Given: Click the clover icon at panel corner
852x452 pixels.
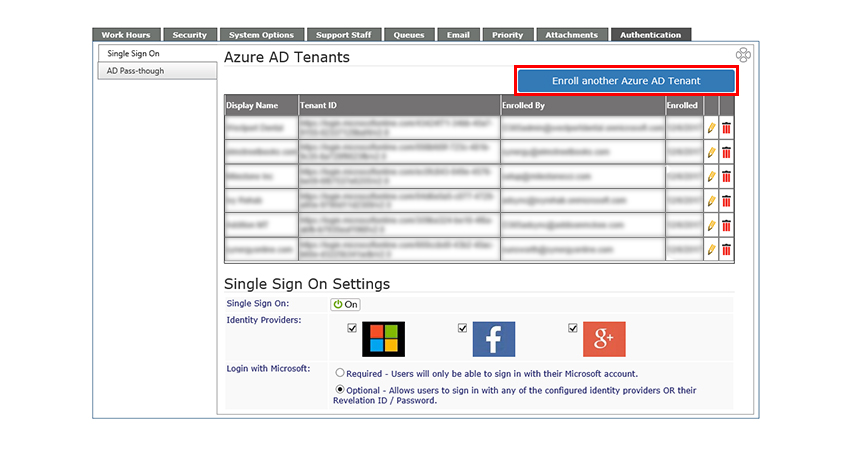Looking at the screenshot, I should coord(743,55).
